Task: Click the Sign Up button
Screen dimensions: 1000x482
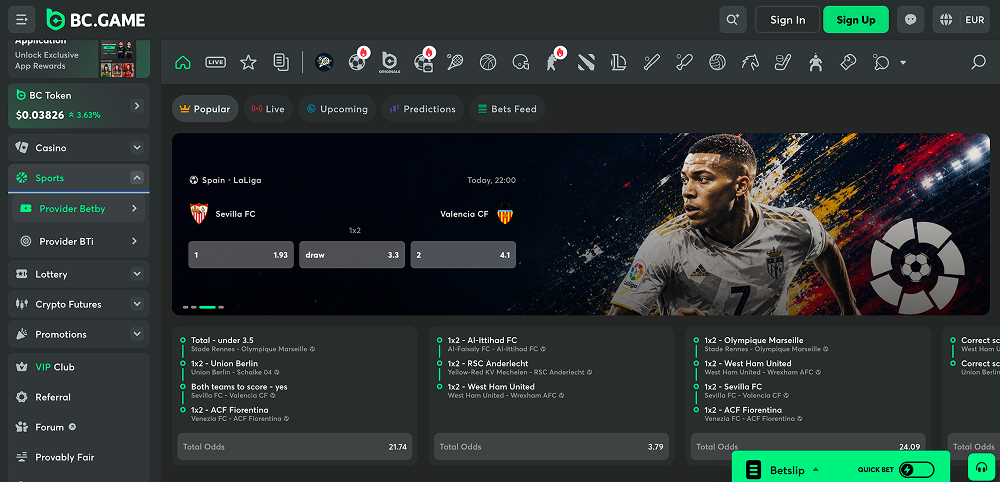Action: point(856,20)
